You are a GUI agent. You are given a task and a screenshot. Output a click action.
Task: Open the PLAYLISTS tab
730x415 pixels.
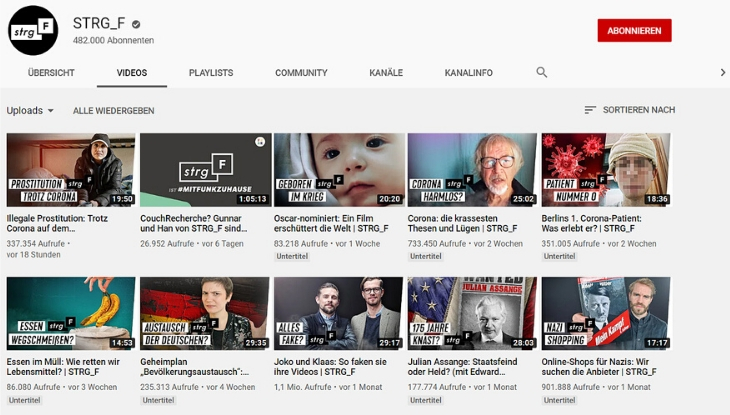tap(211, 73)
